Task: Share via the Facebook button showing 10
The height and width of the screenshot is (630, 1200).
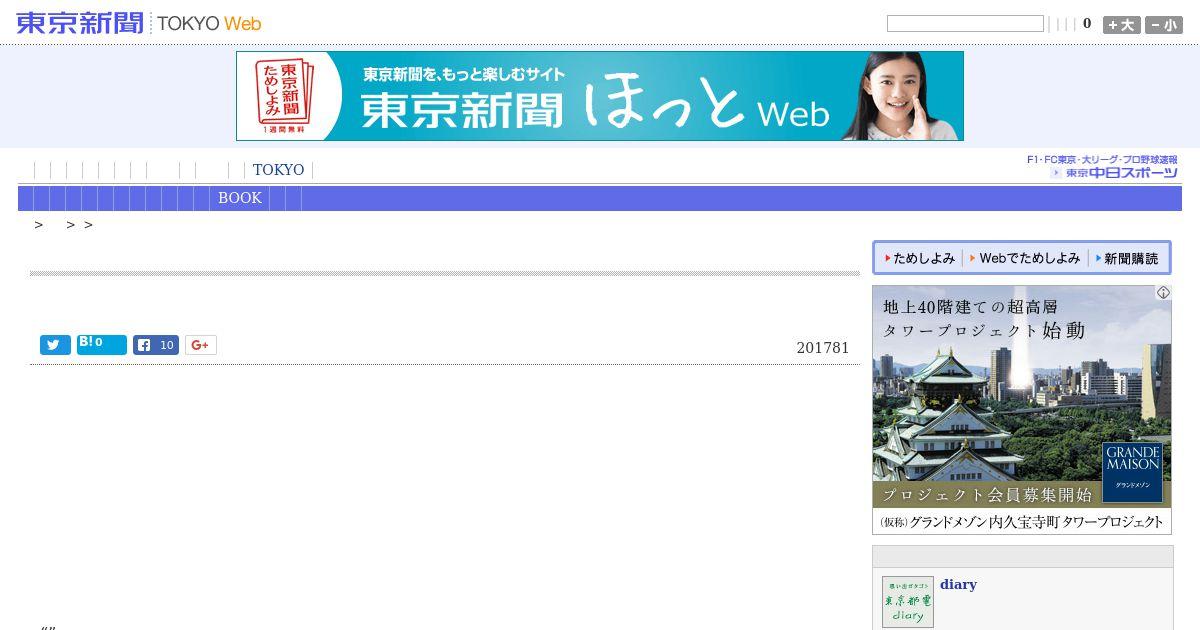Action: pos(156,345)
